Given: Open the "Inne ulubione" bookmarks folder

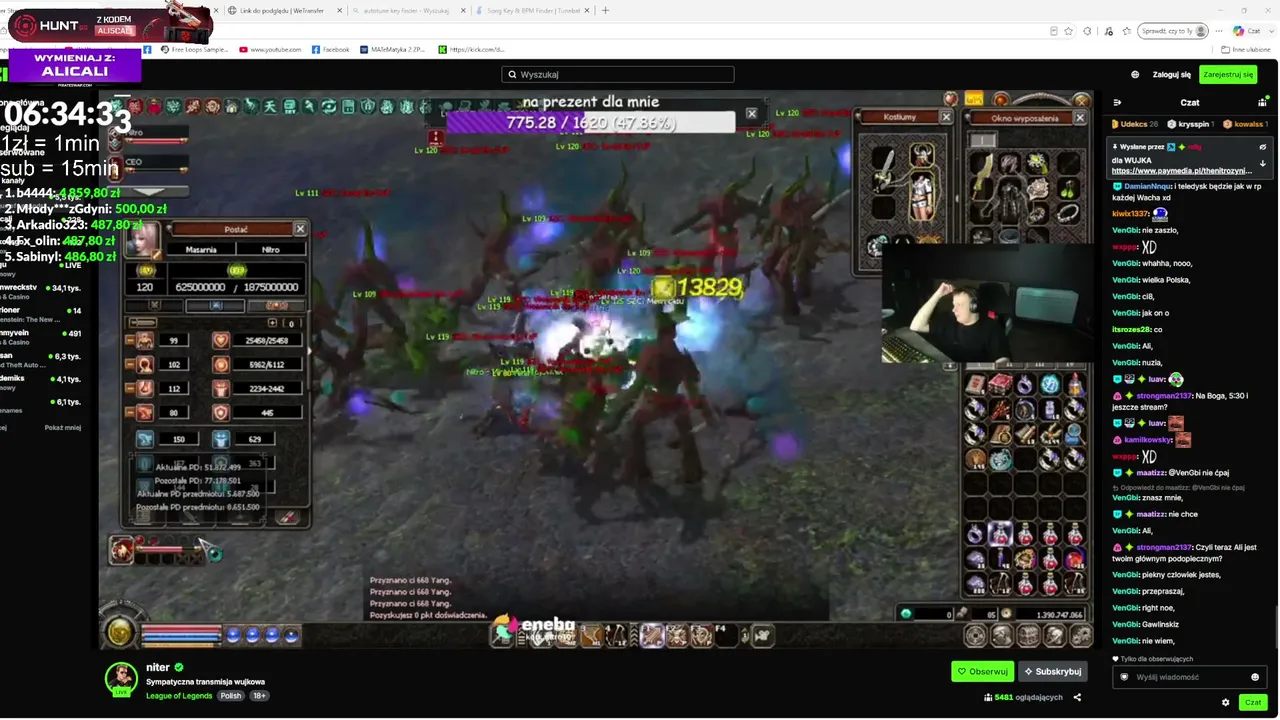Looking at the screenshot, I should tap(1246, 49).
